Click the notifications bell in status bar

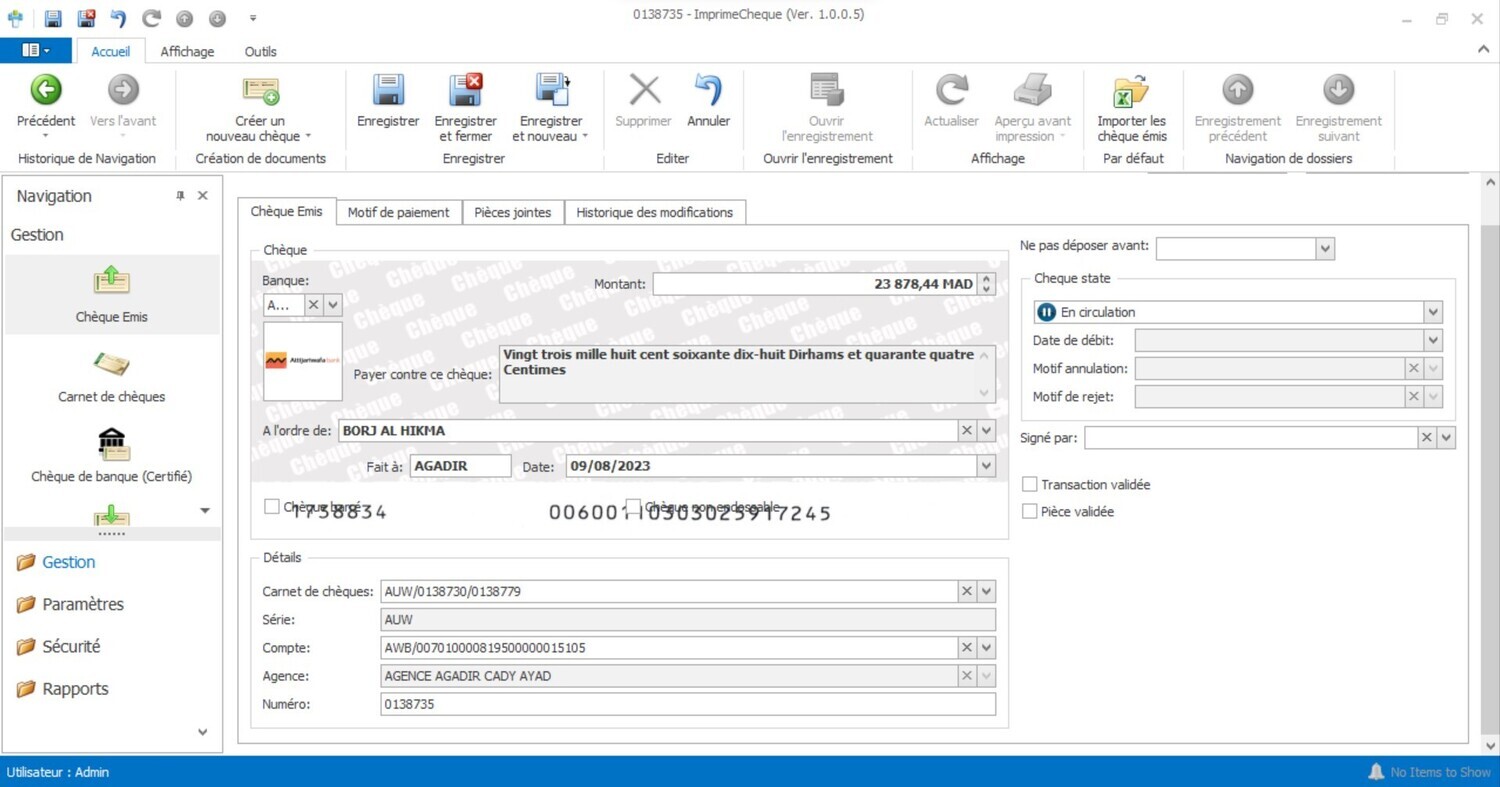(1376, 771)
